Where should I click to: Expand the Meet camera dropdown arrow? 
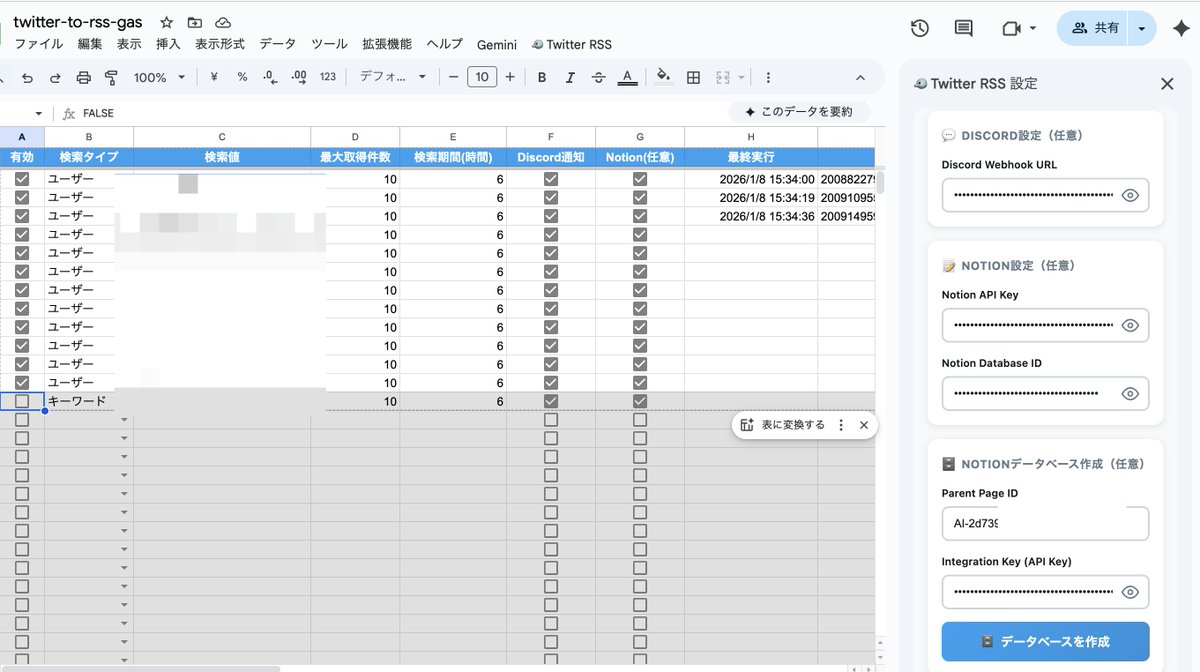(x=1033, y=28)
